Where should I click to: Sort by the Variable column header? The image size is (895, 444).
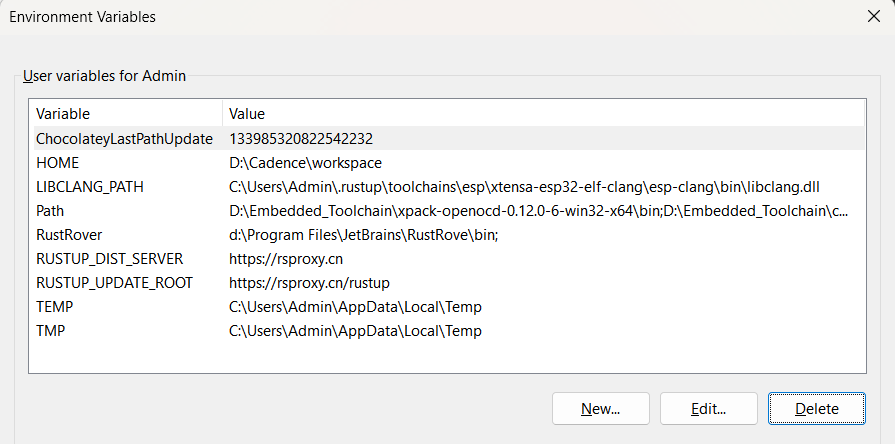125,114
